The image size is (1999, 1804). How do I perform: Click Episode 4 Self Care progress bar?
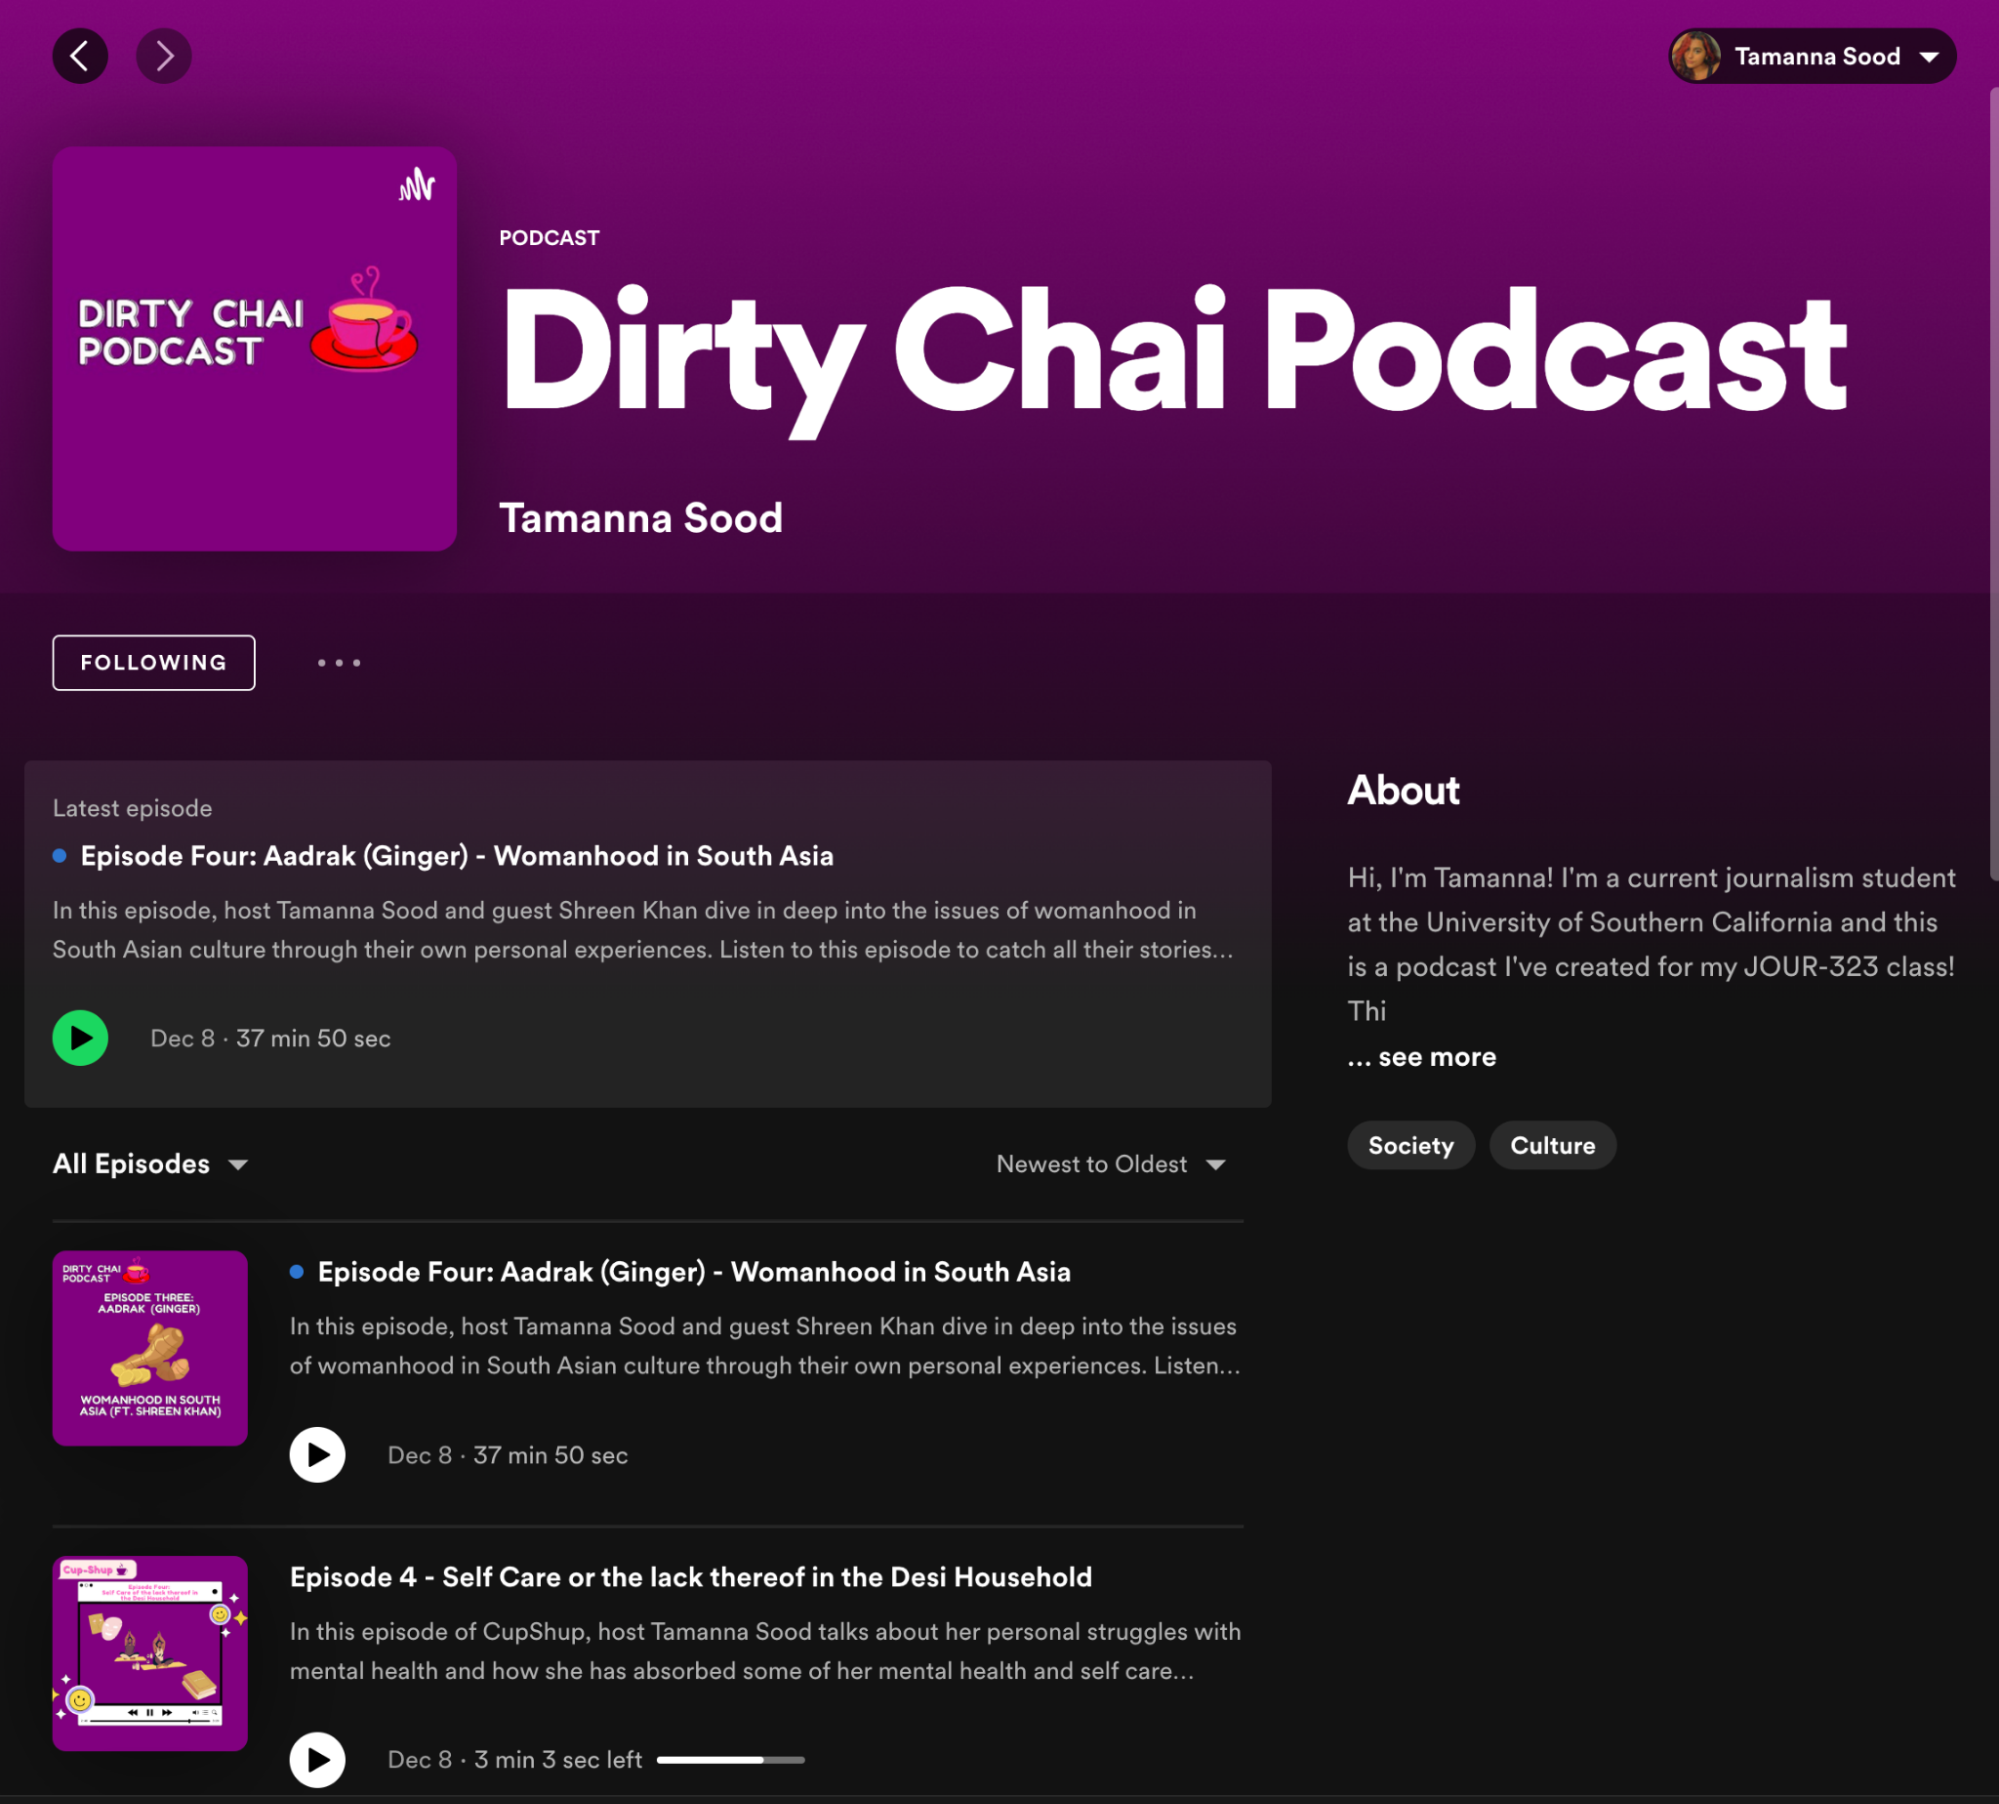coord(730,1760)
